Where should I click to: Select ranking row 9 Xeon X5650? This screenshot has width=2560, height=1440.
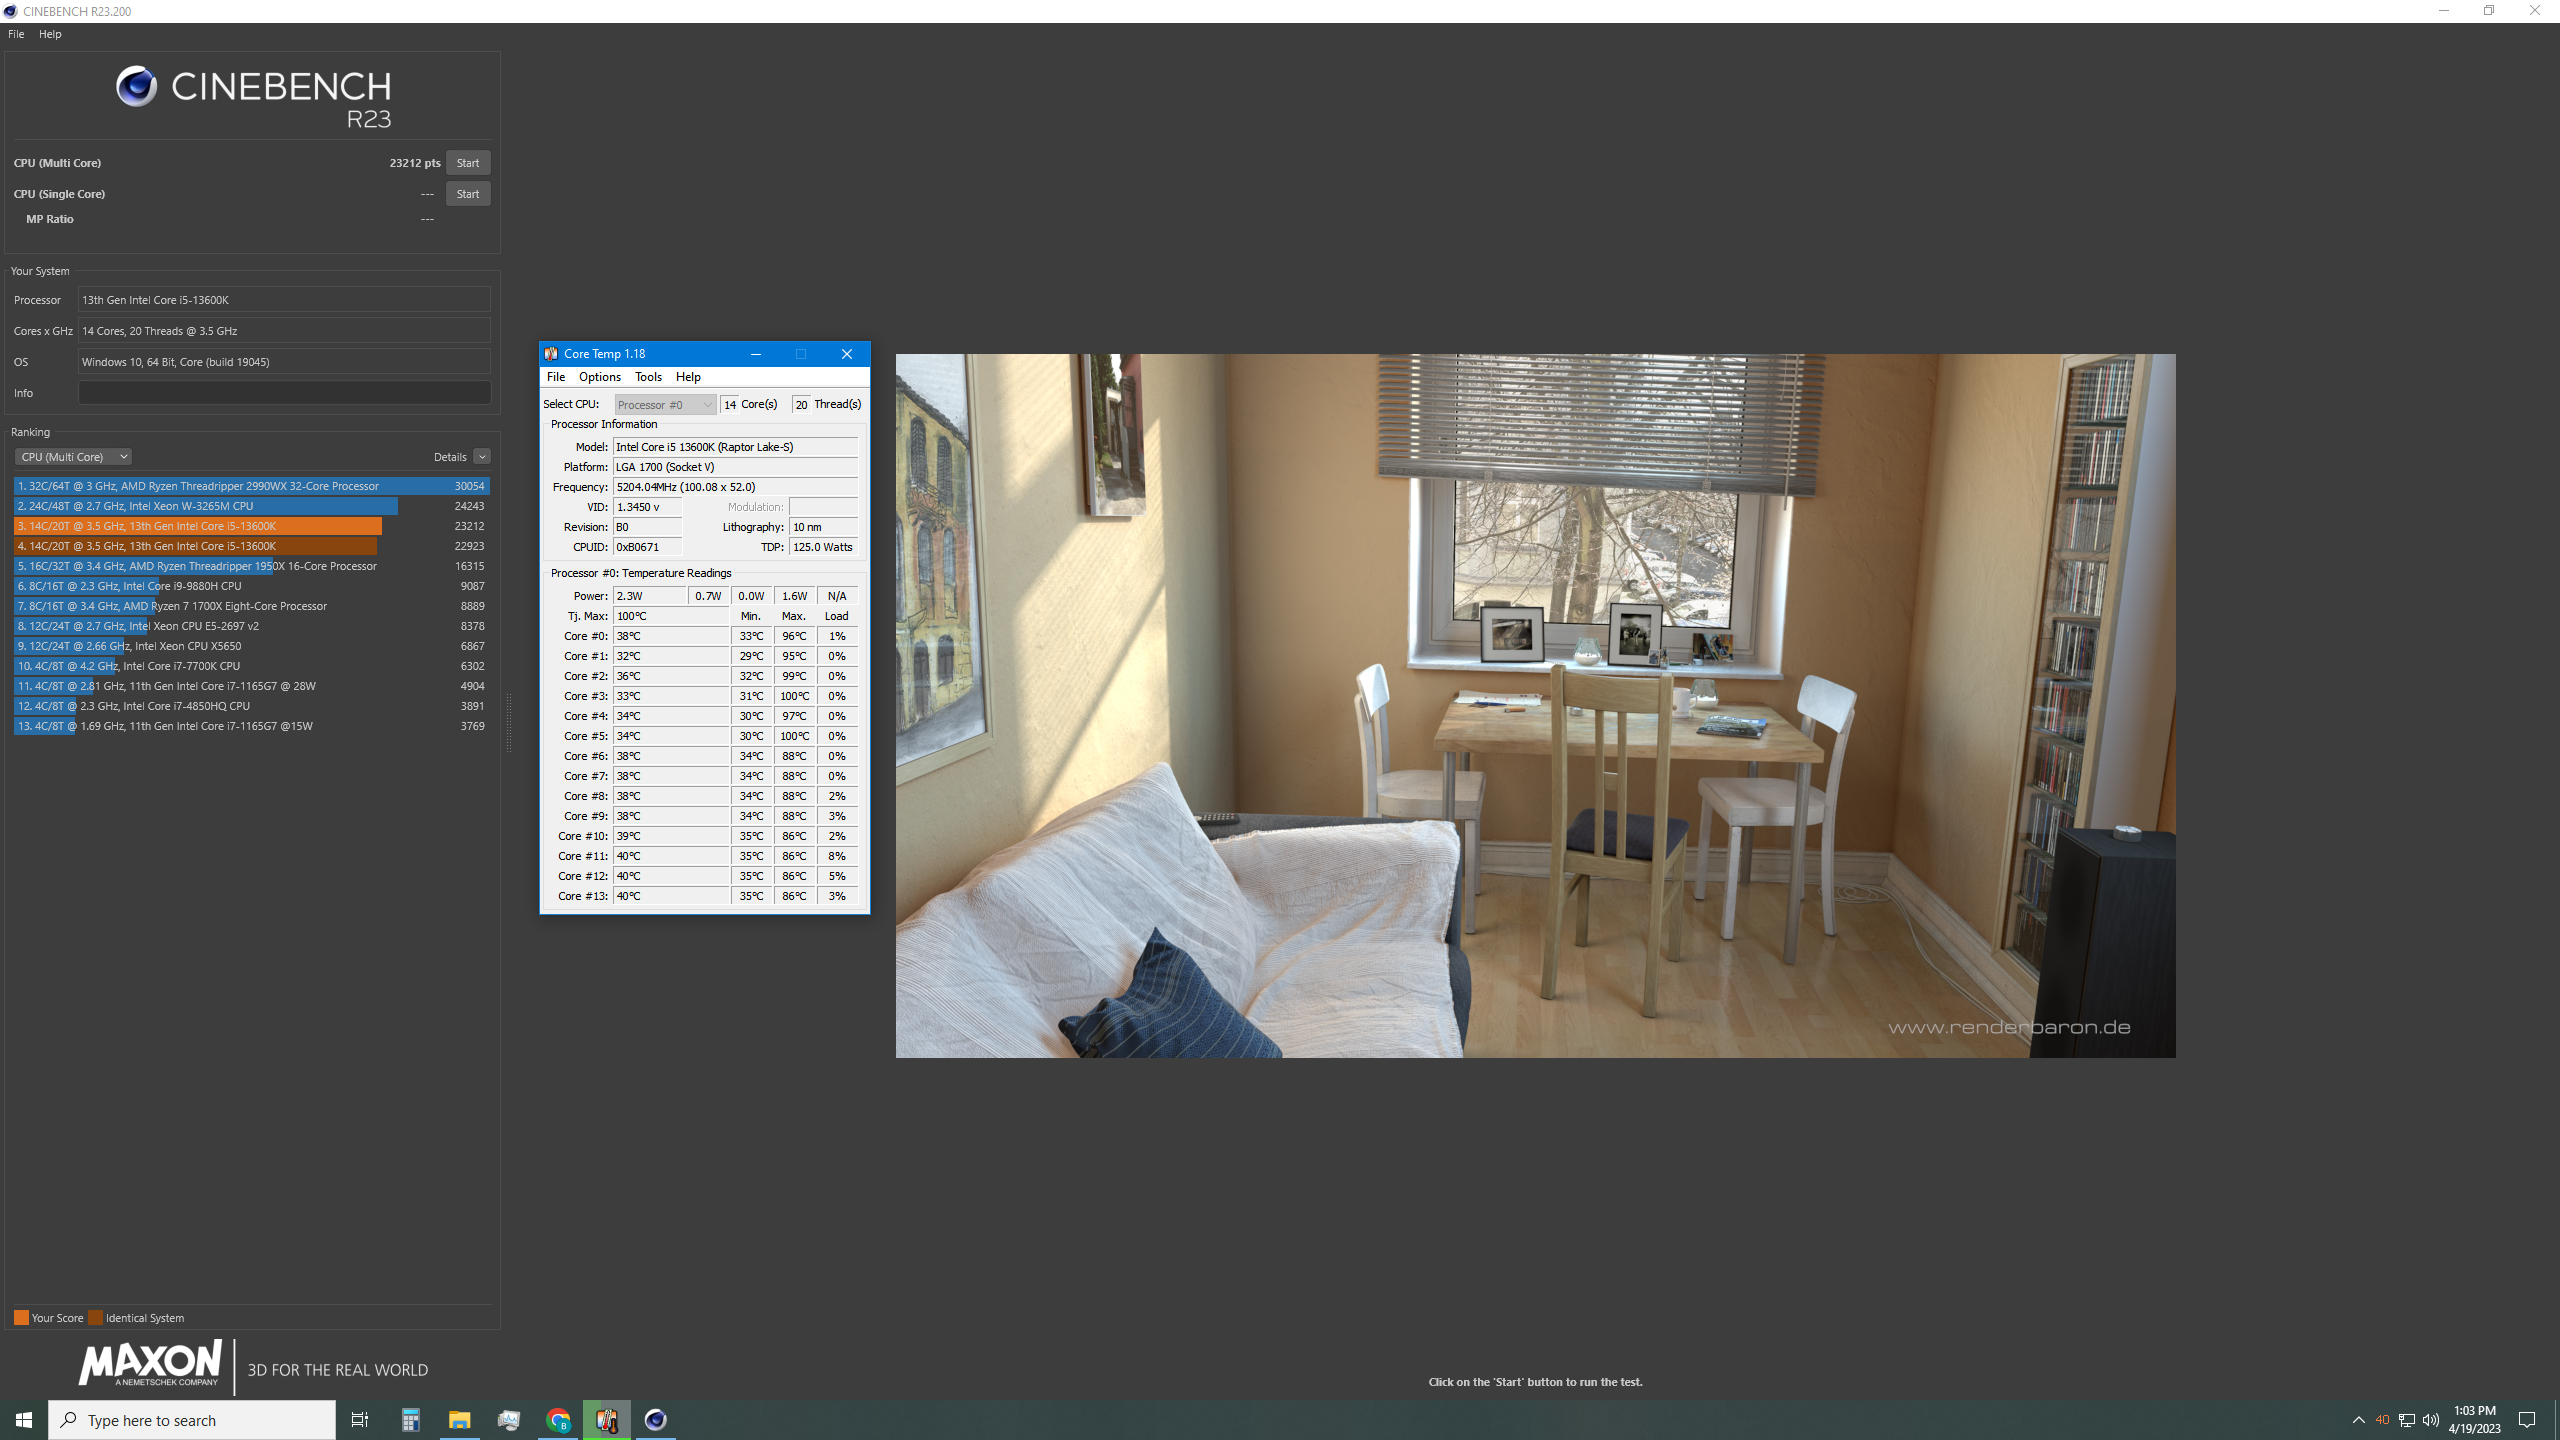(251, 646)
